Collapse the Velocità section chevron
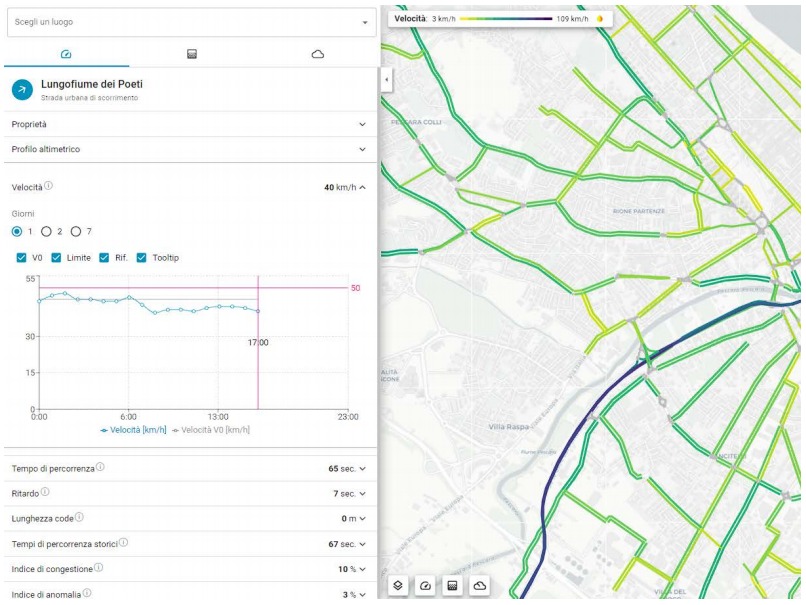Screen dimensions: 806x605 pyautogui.click(x=362, y=187)
